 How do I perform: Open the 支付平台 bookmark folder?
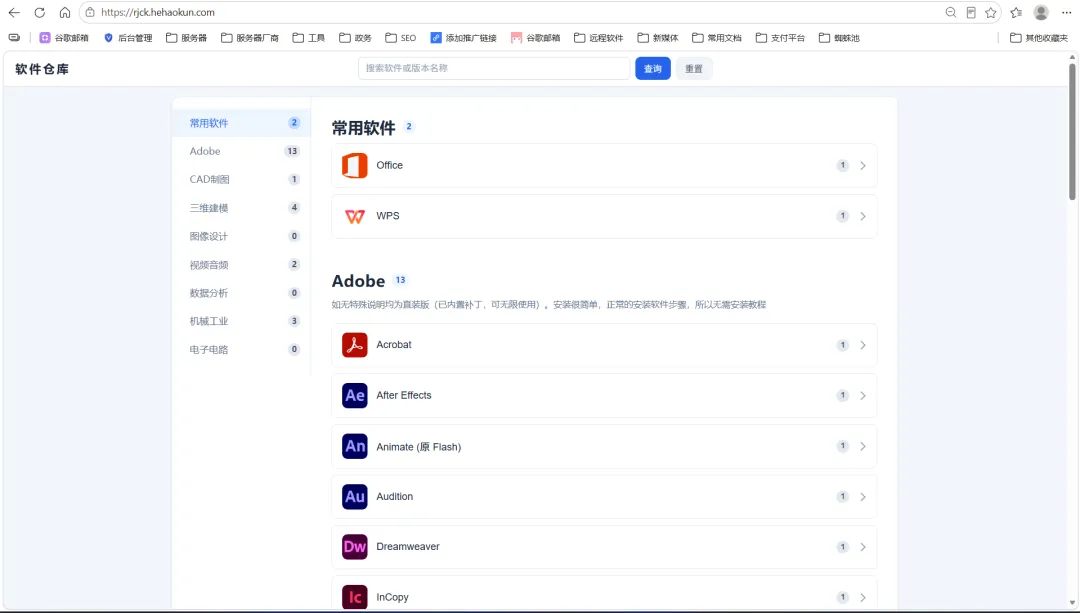click(x=780, y=38)
